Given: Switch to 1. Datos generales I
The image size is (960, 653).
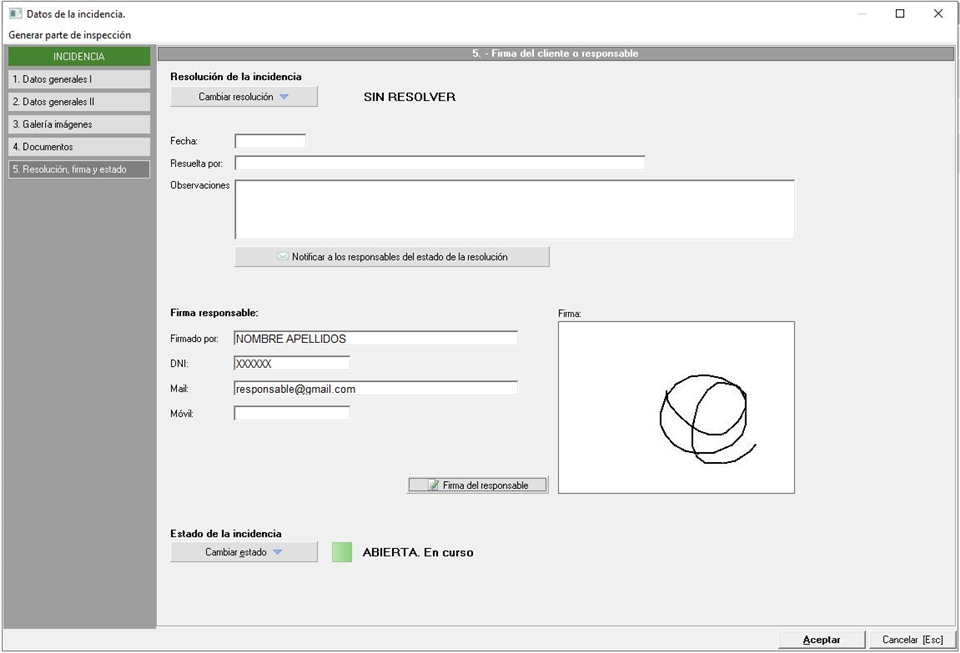Looking at the screenshot, I should point(79,79).
